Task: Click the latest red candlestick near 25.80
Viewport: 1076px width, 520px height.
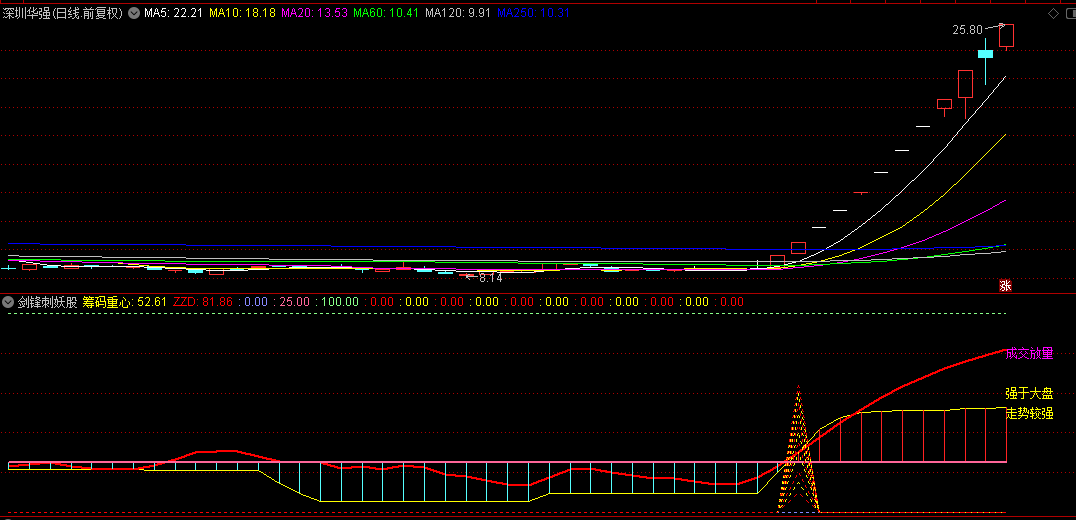Action: [1006, 36]
